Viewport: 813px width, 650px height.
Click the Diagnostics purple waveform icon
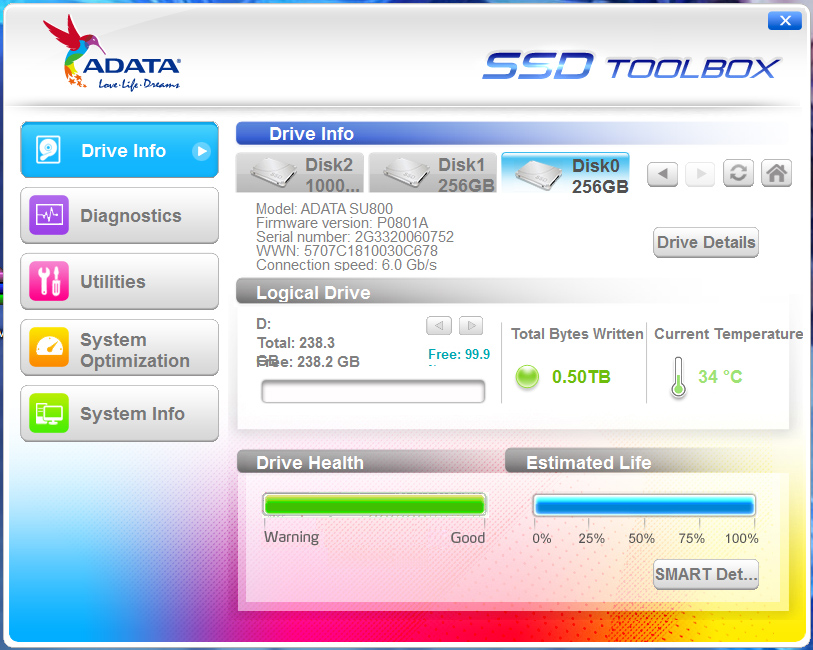pos(49,215)
